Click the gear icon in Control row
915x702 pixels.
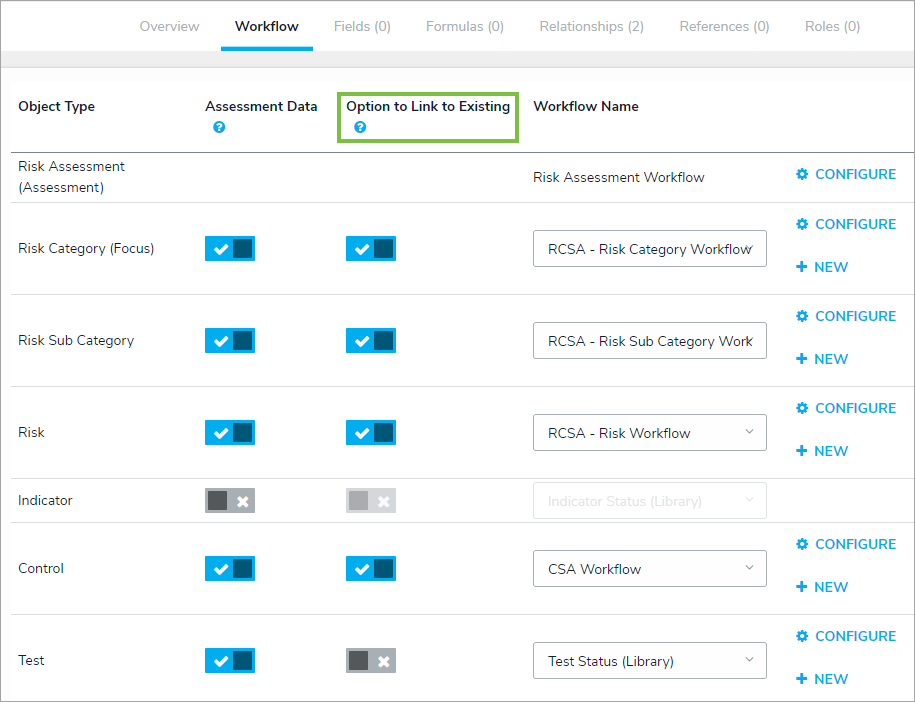click(802, 544)
